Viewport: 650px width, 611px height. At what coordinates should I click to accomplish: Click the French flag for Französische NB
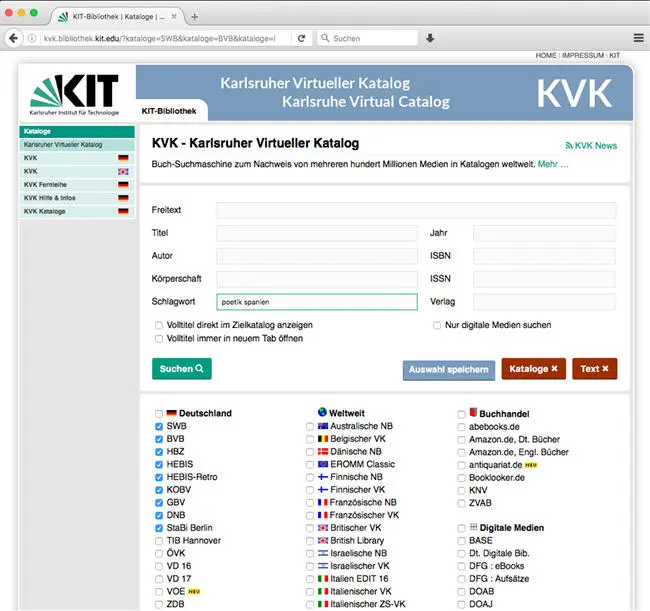pos(323,502)
